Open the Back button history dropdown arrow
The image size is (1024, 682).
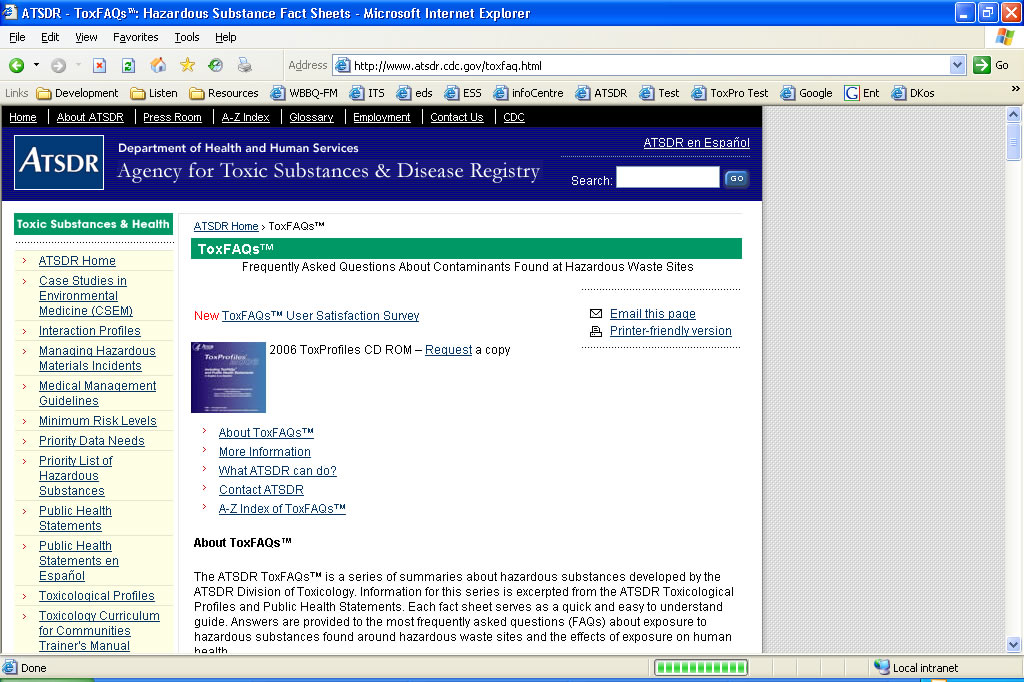coord(36,65)
